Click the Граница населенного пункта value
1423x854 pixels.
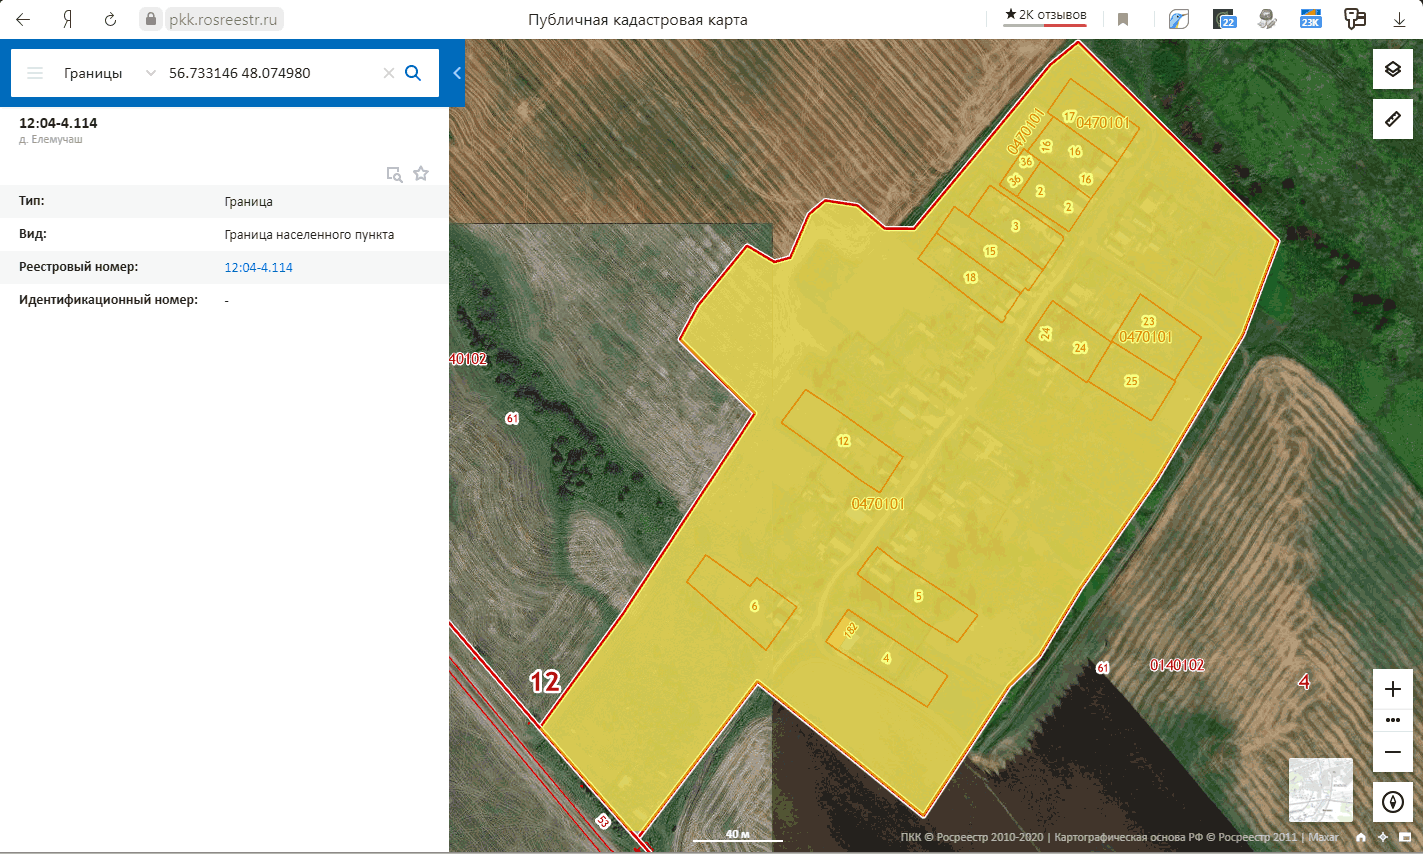click(309, 235)
